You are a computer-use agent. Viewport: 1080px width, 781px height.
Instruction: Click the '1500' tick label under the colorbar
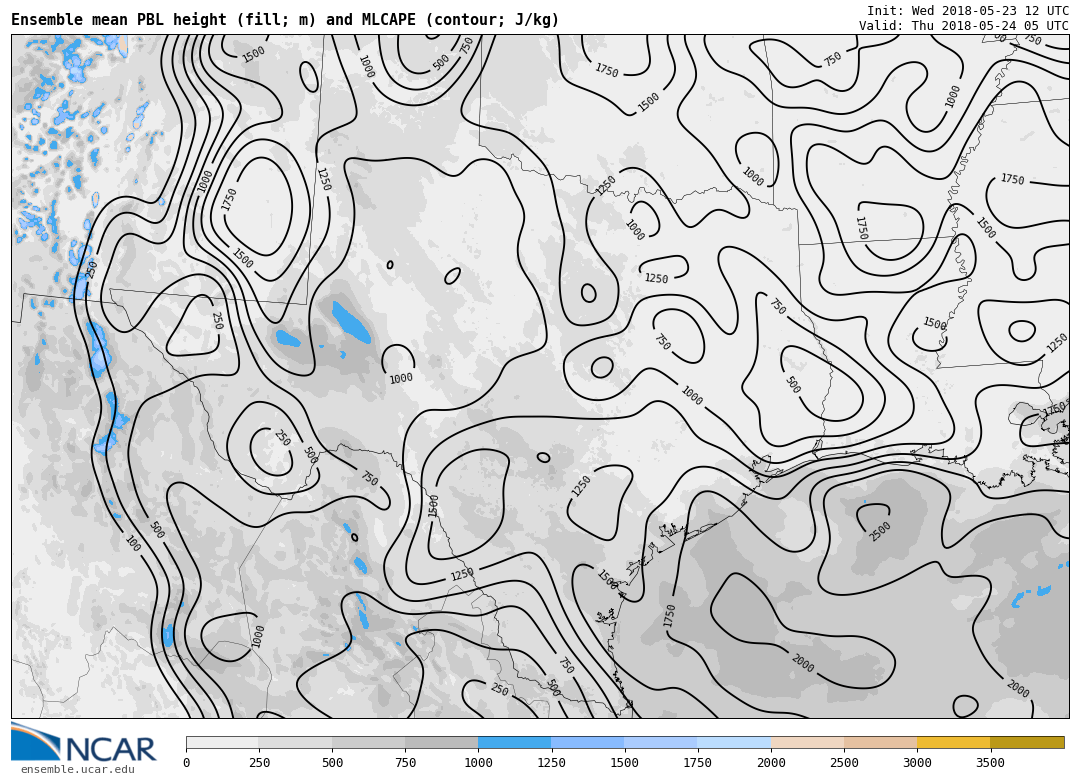625,762
